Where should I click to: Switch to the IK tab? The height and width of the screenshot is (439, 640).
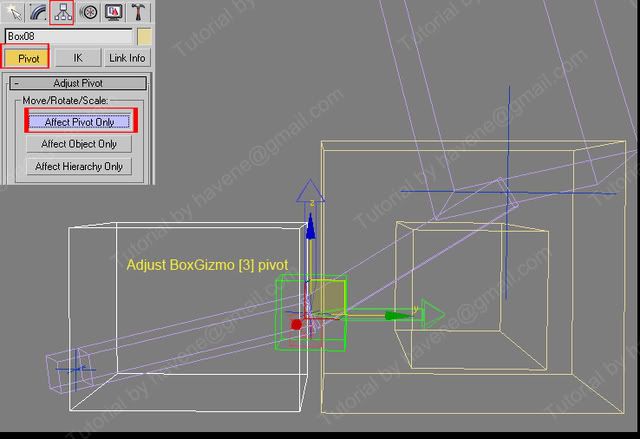pyautogui.click(x=78, y=58)
